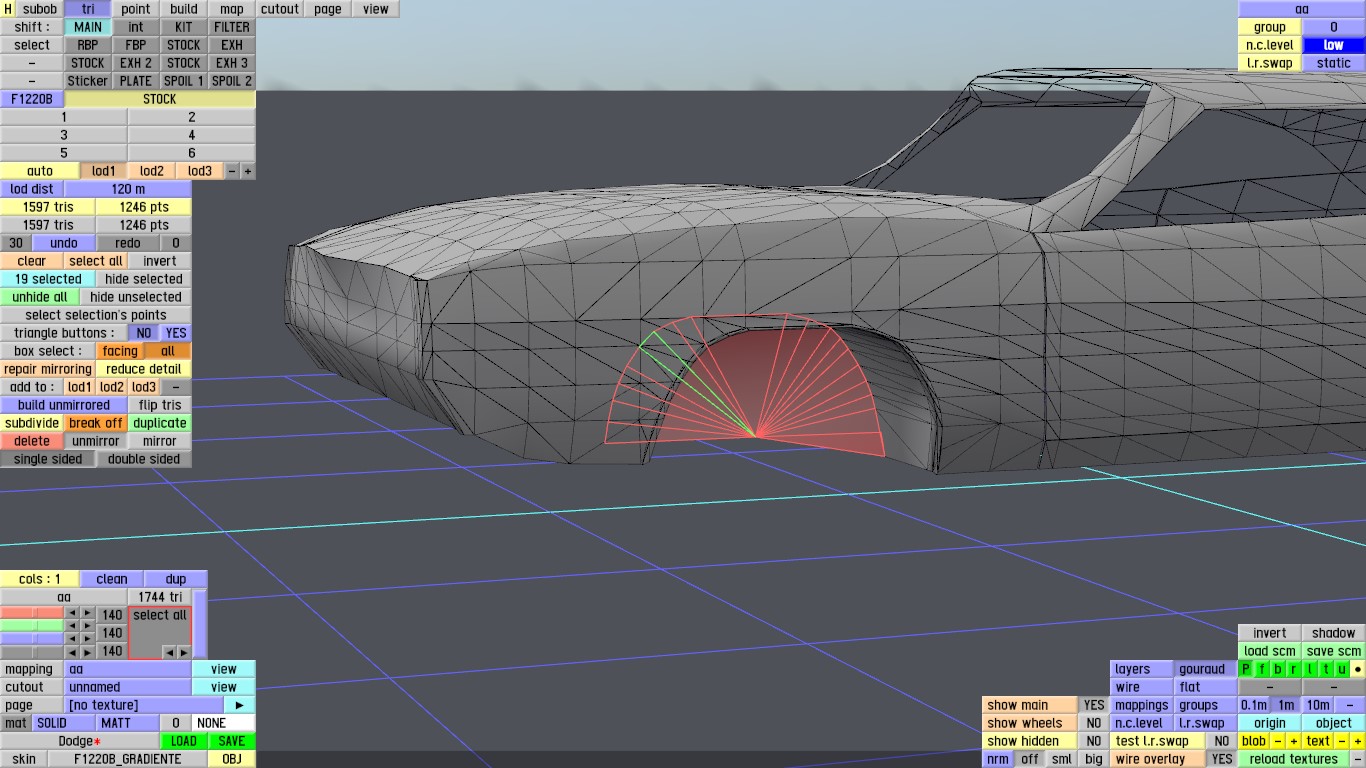Screen dimensions: 1366x768
Task: Open texture page list with the arrow button
Action: pyautogui.click(x=240, y=705)
